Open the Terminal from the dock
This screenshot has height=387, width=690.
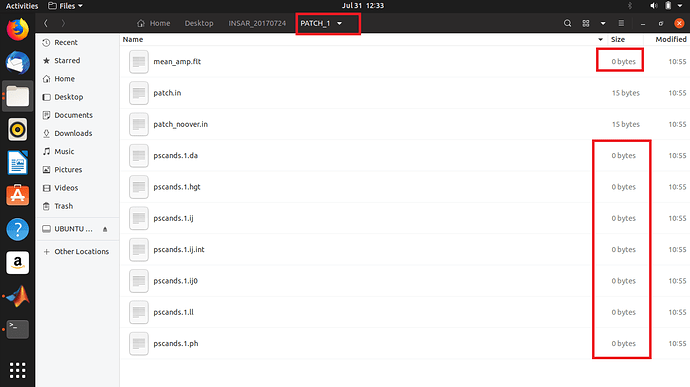[x=18, y=329]
